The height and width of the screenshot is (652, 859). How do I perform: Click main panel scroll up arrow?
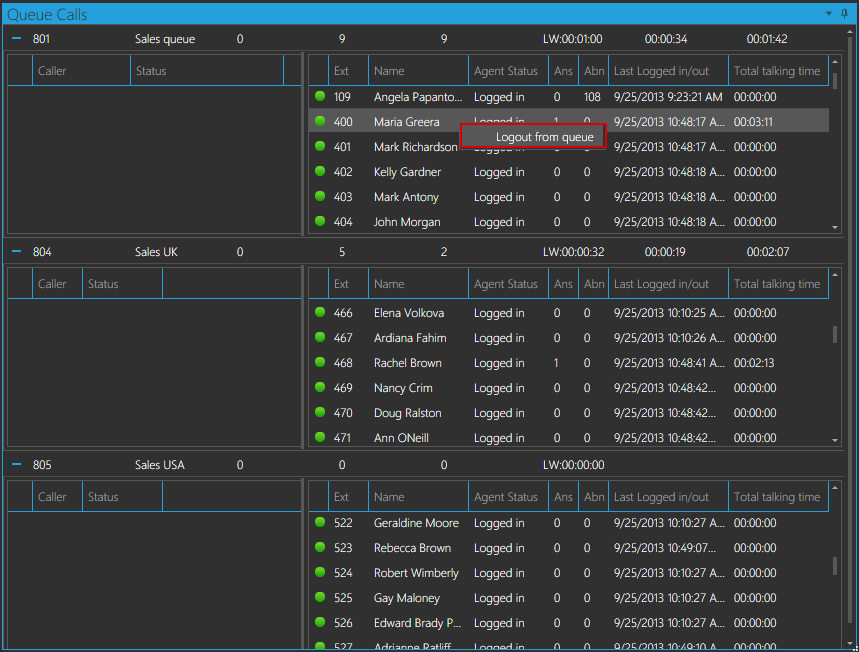(851, 32)
